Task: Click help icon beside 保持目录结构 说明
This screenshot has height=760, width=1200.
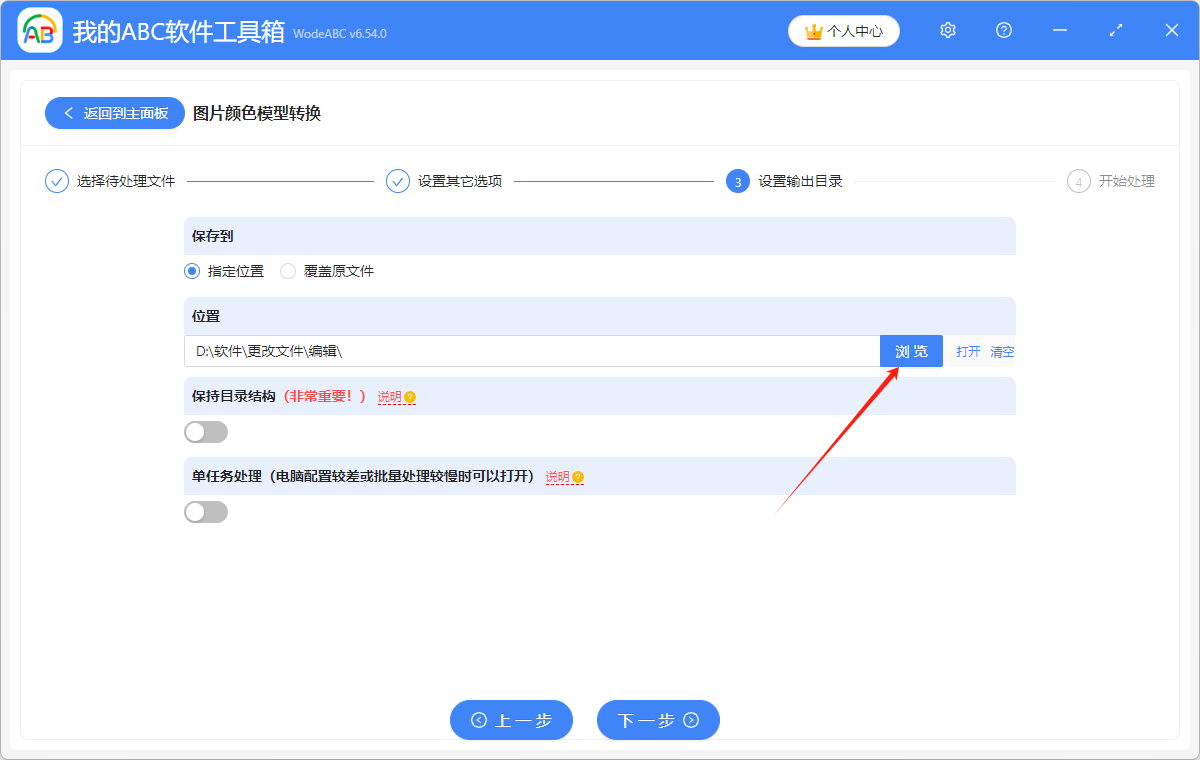Action: [x=410, y=398]
